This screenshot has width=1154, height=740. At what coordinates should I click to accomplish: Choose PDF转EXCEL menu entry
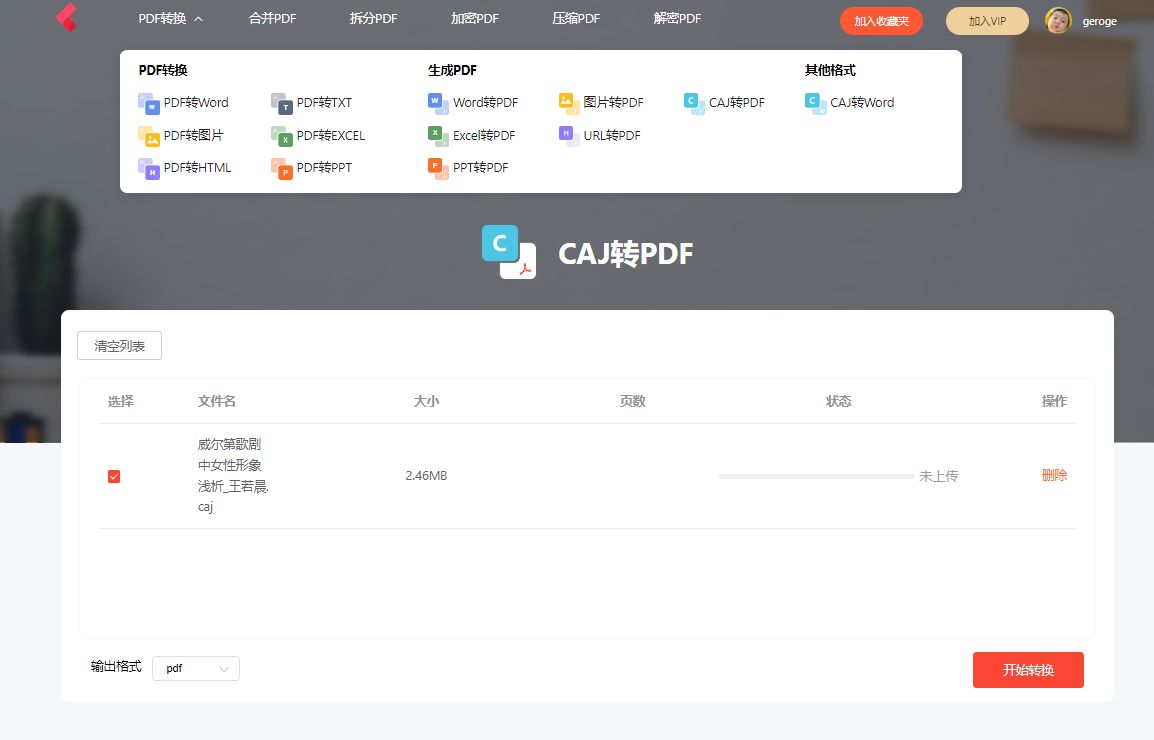(x=330, y=135)
